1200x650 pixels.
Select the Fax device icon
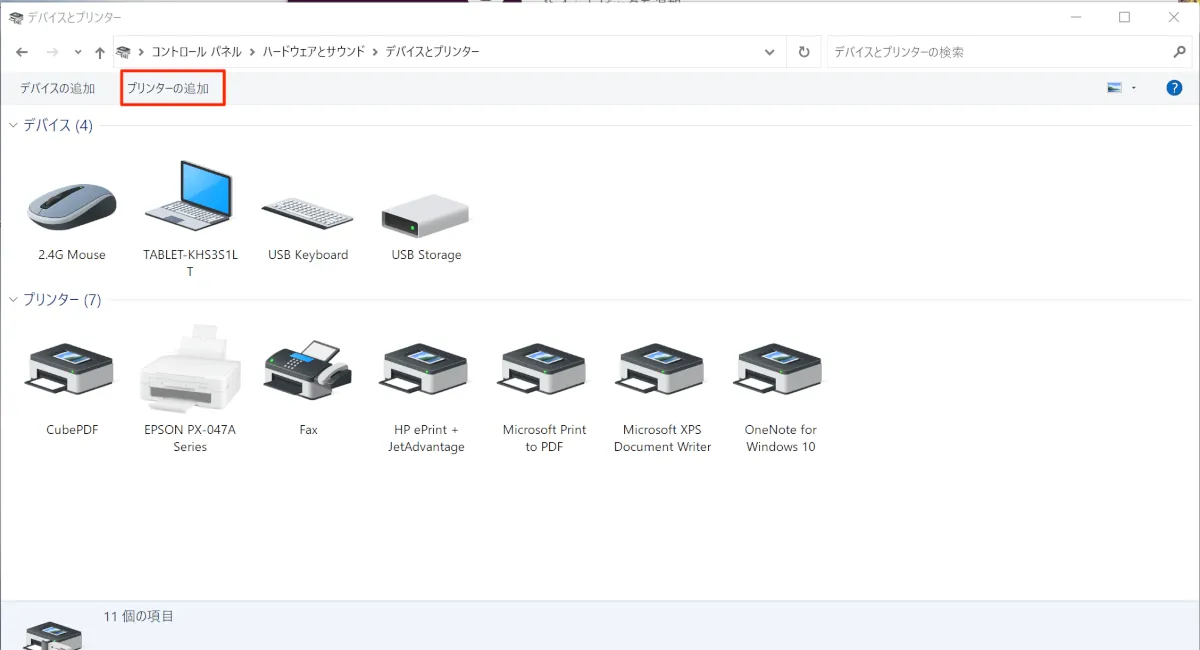pyautogui.click(x=307, y=371)
